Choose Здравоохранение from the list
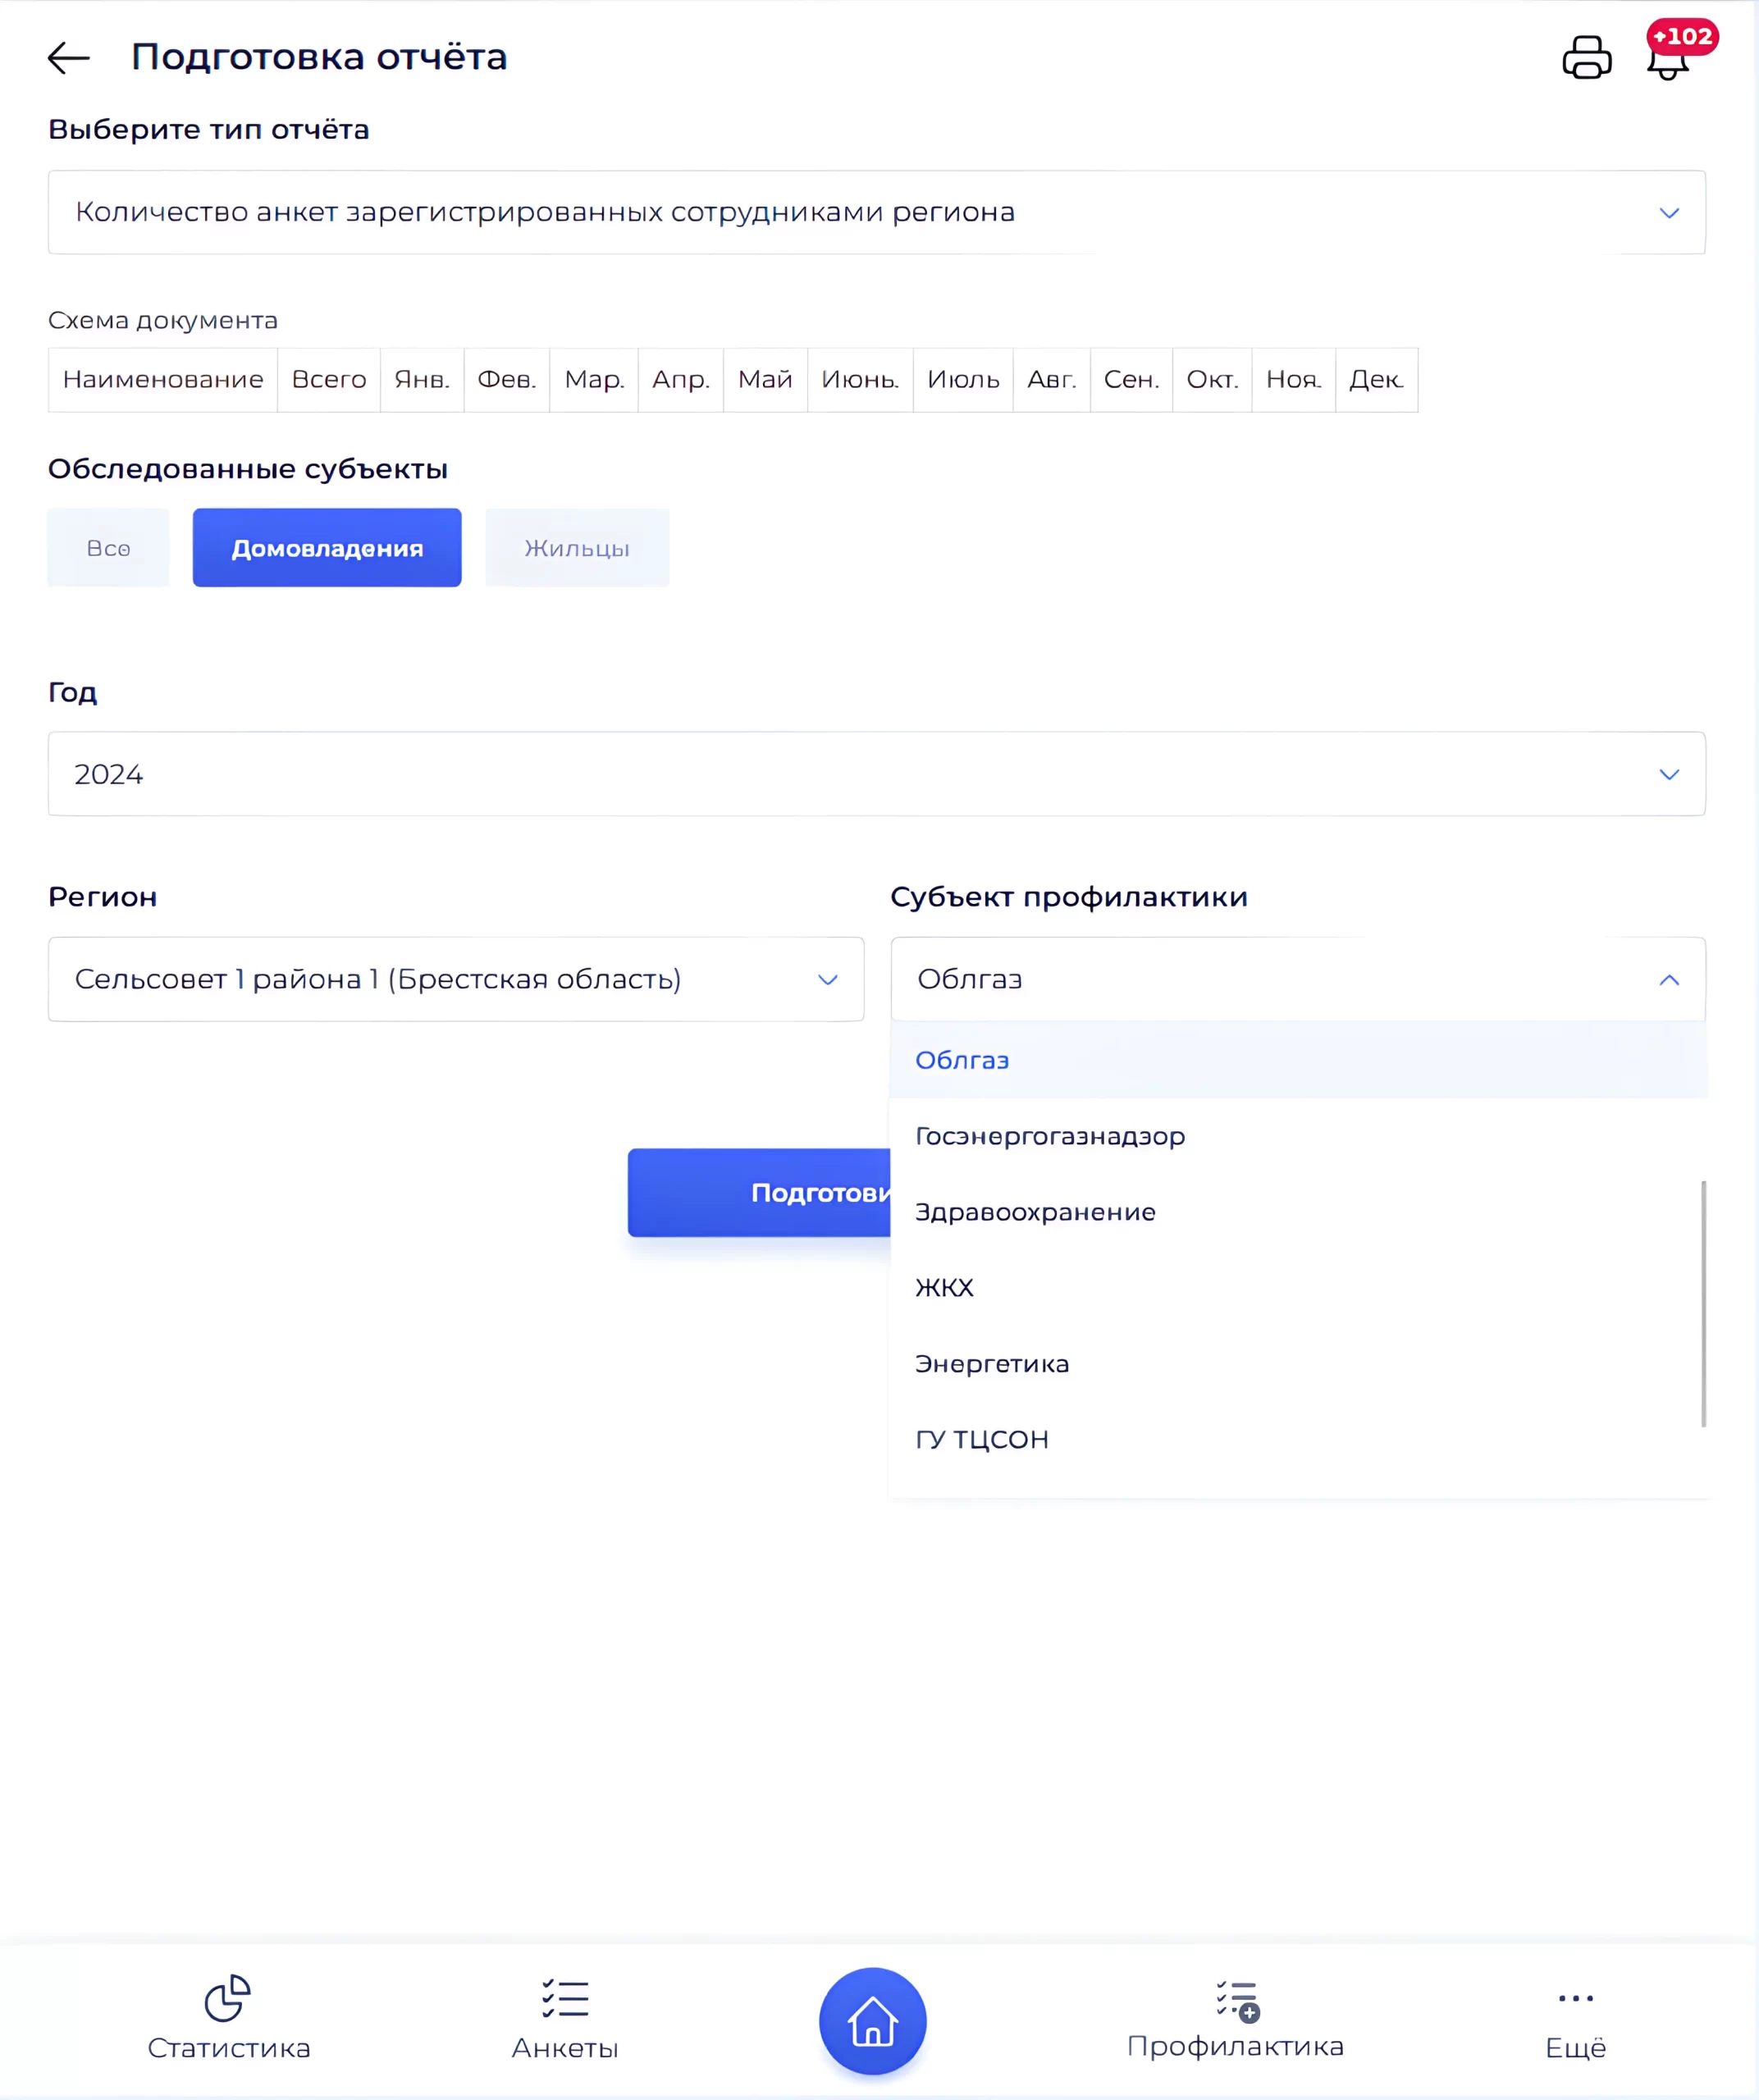The image size is (1759, 2100). [x=1298, y=1212]
